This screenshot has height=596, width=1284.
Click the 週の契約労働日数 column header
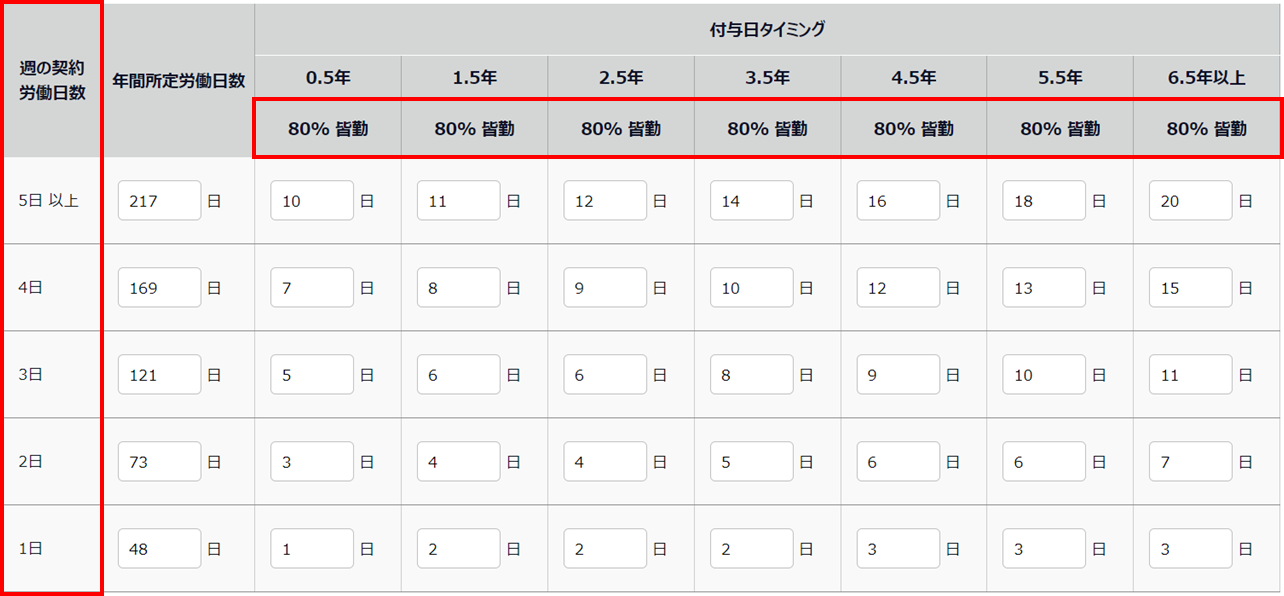click(52, 80)
